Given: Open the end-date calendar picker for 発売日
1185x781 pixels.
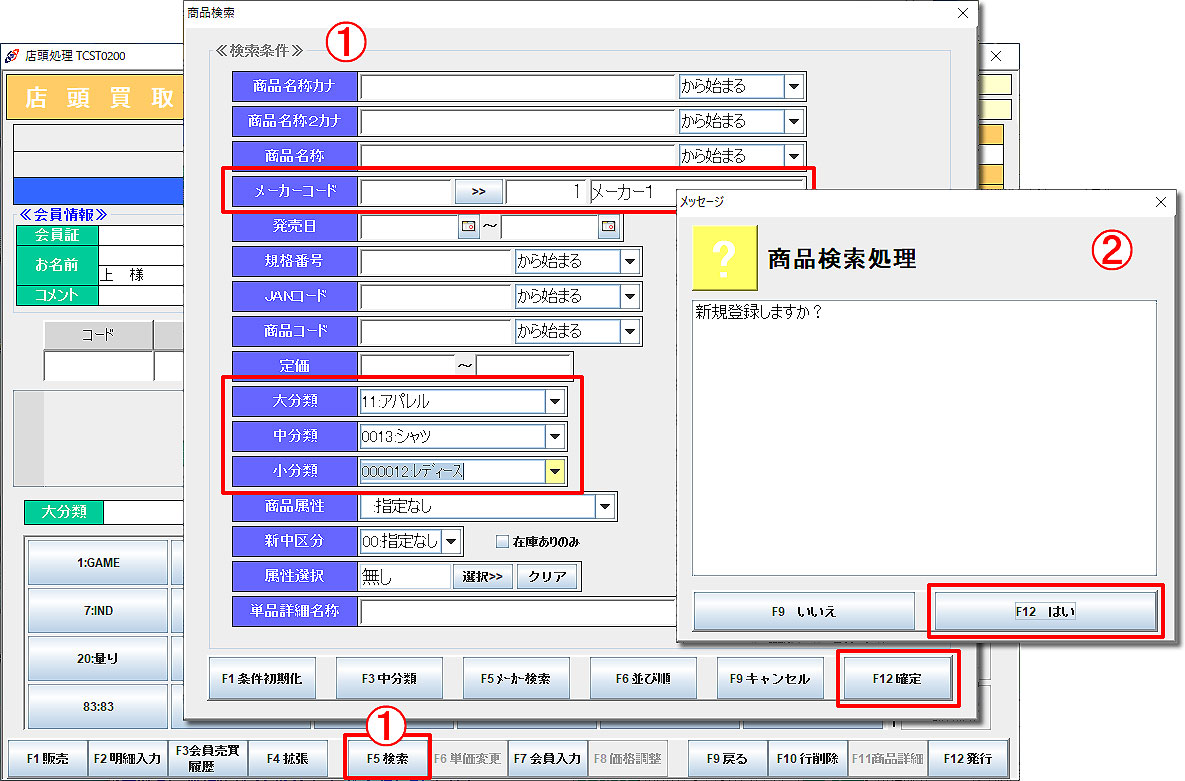Looking at the screenshot, I should click(609, 226).
